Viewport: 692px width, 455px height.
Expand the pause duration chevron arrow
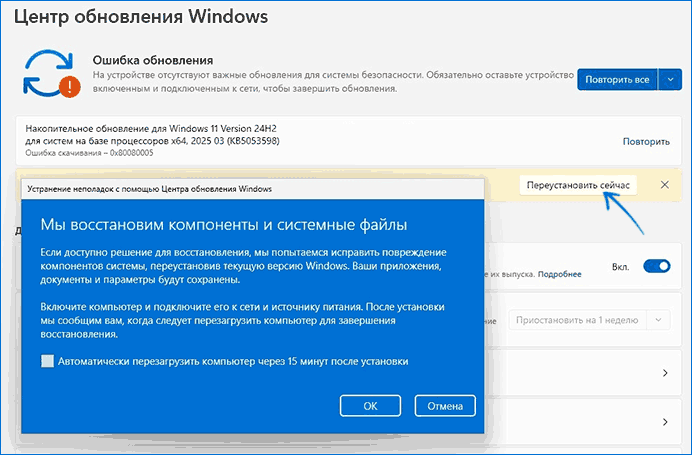(658, 320)
